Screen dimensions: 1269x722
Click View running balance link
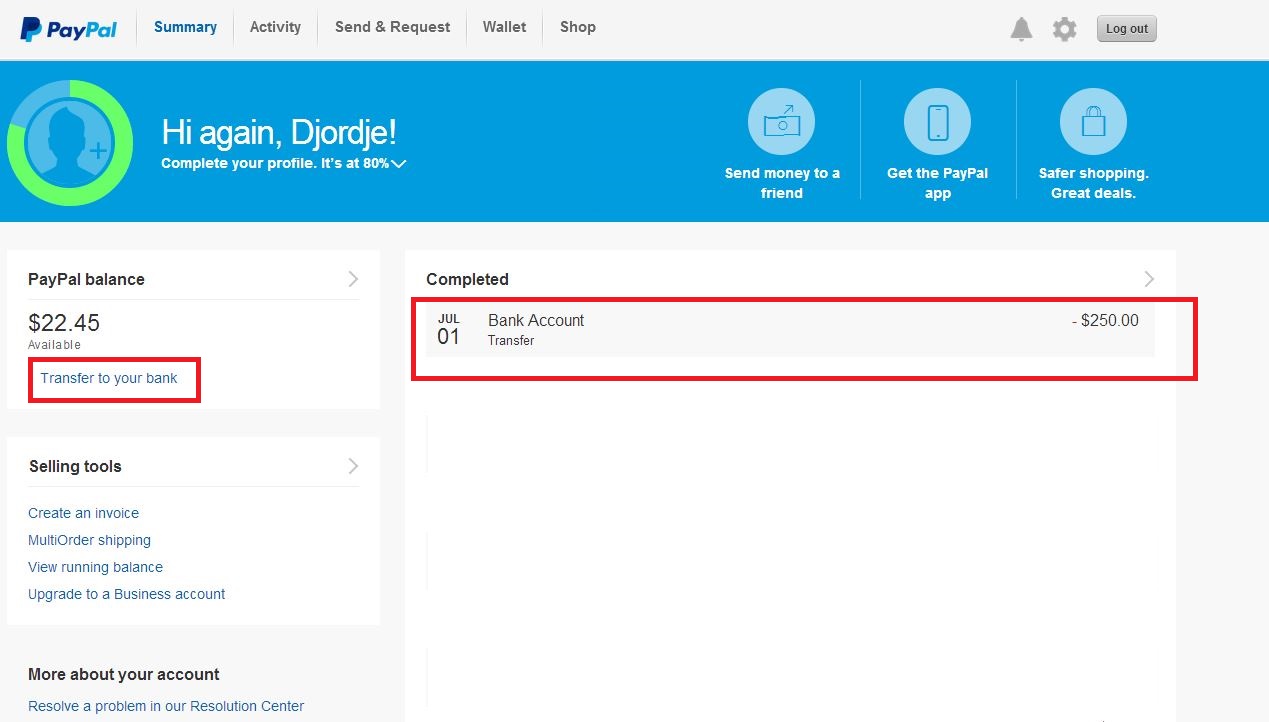(96, 567)
